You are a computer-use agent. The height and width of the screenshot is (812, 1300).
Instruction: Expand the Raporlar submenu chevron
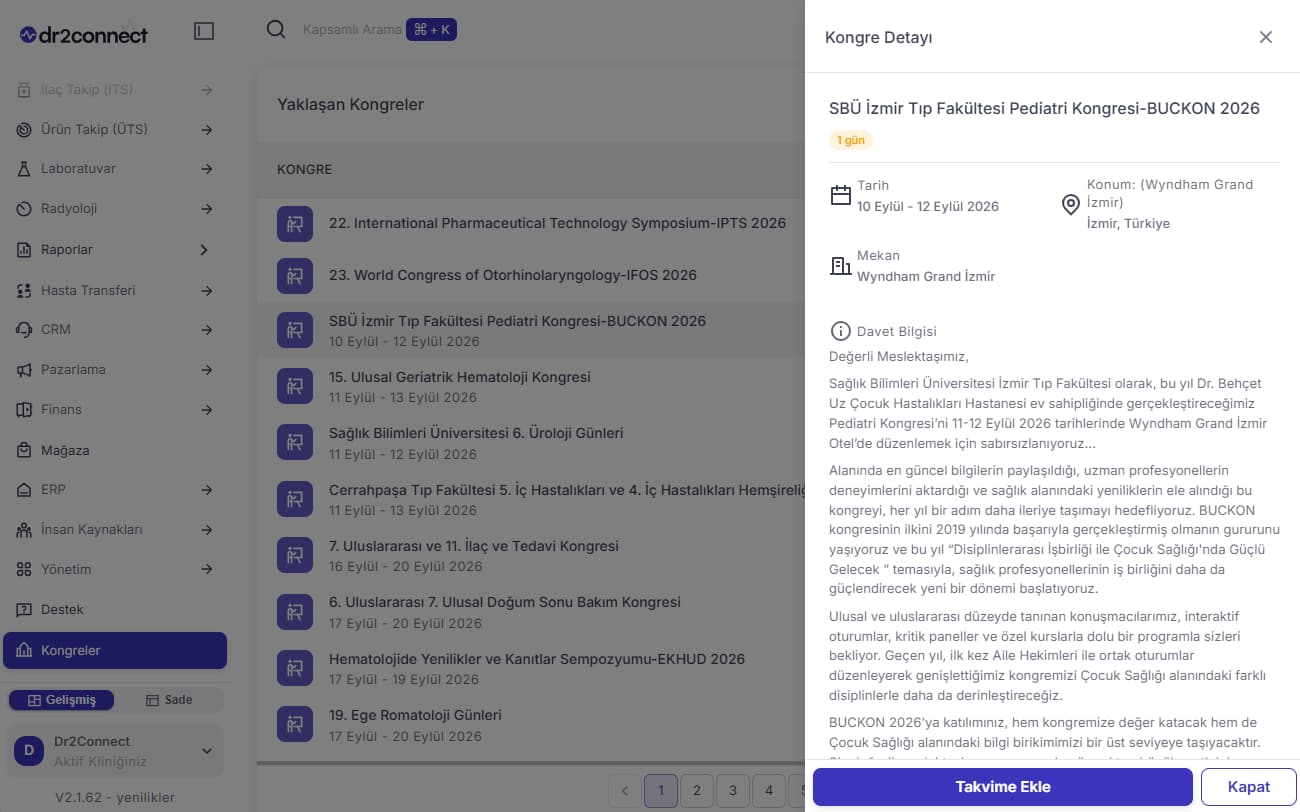point(204,249)
